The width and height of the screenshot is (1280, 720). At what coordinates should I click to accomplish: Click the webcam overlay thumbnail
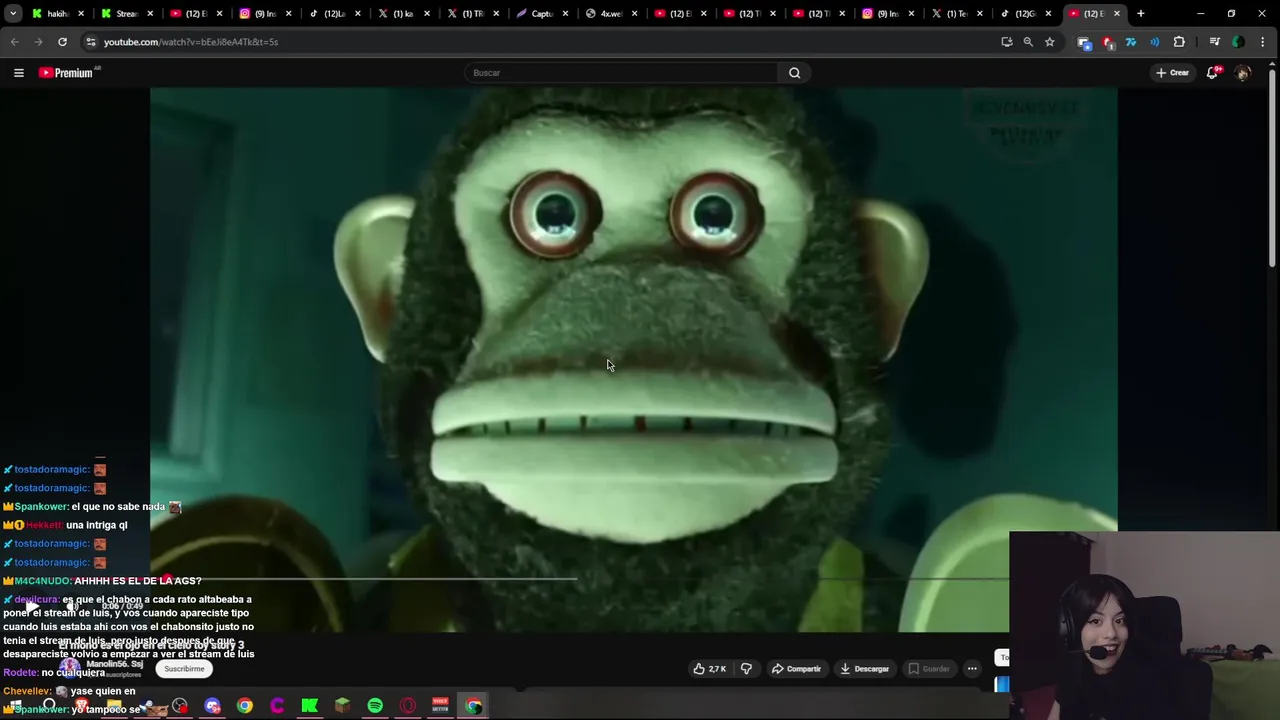[1145, 625]
